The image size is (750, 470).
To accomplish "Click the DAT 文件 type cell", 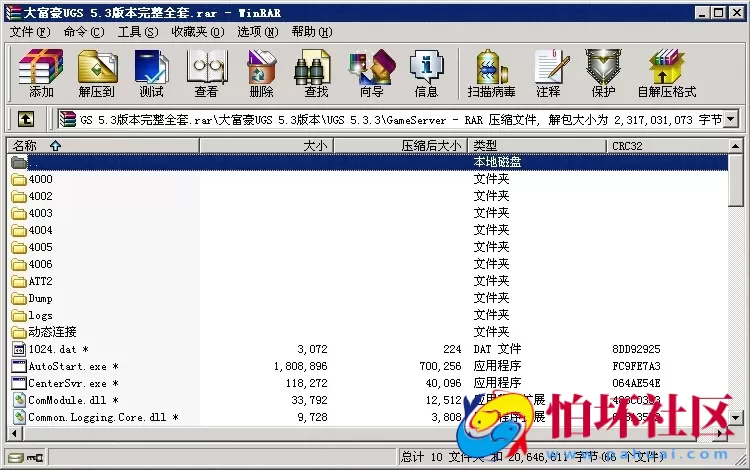I will (497, 350).
